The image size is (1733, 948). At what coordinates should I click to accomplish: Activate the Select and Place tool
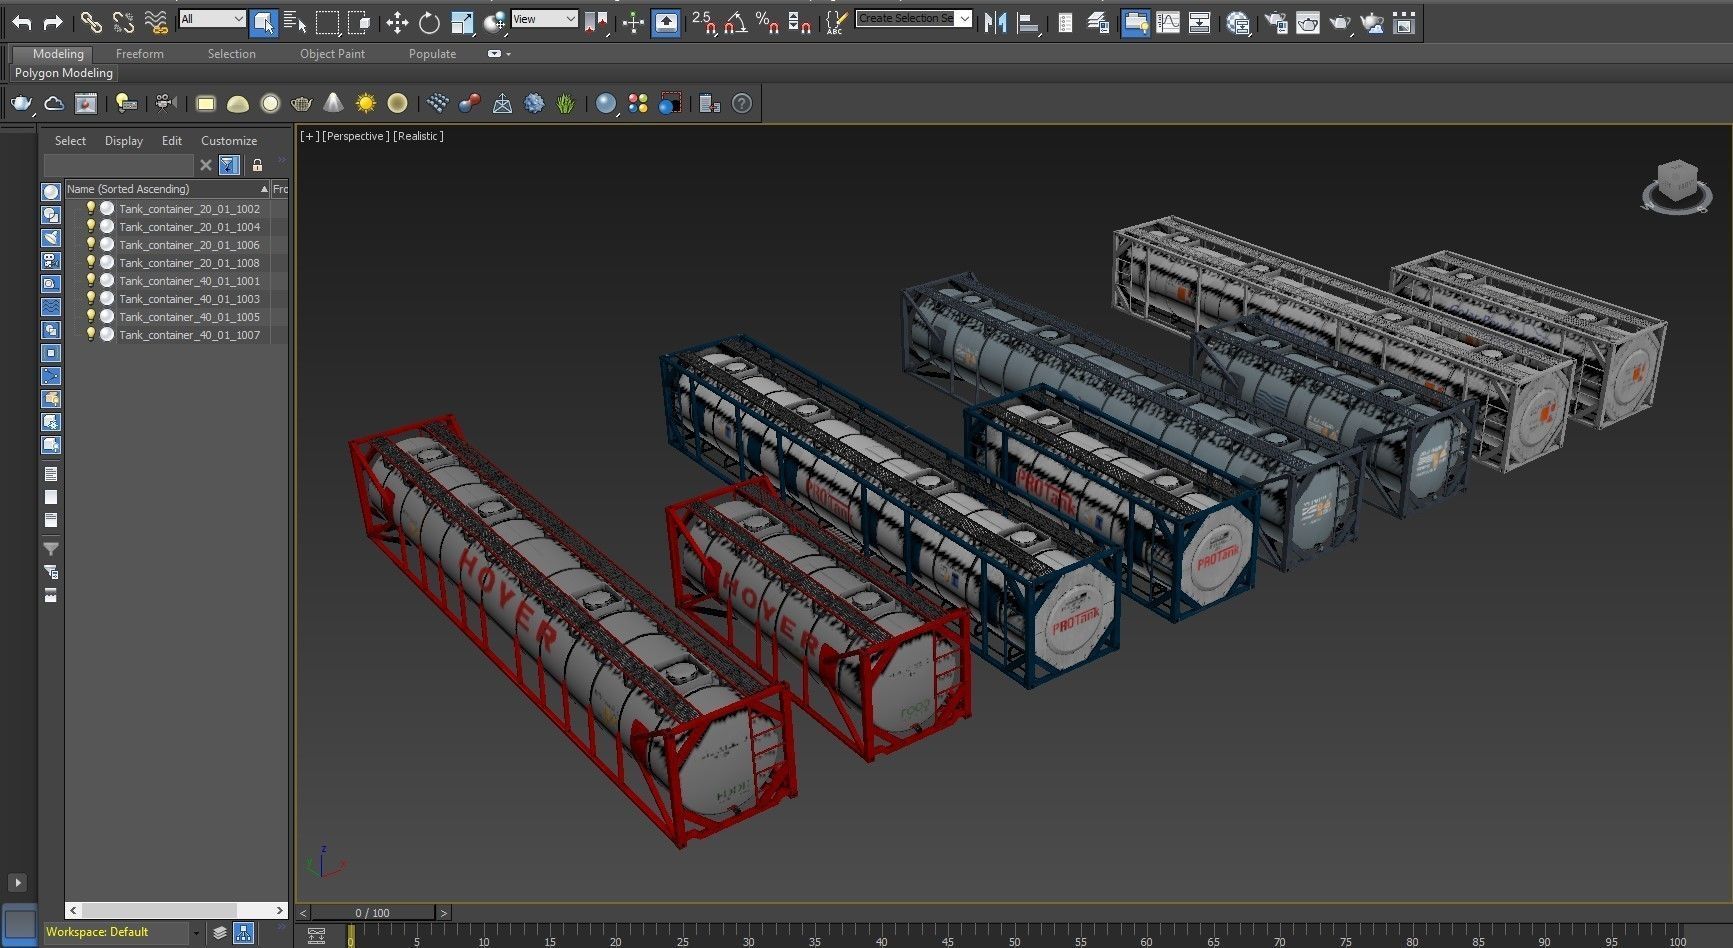[494, 22]
